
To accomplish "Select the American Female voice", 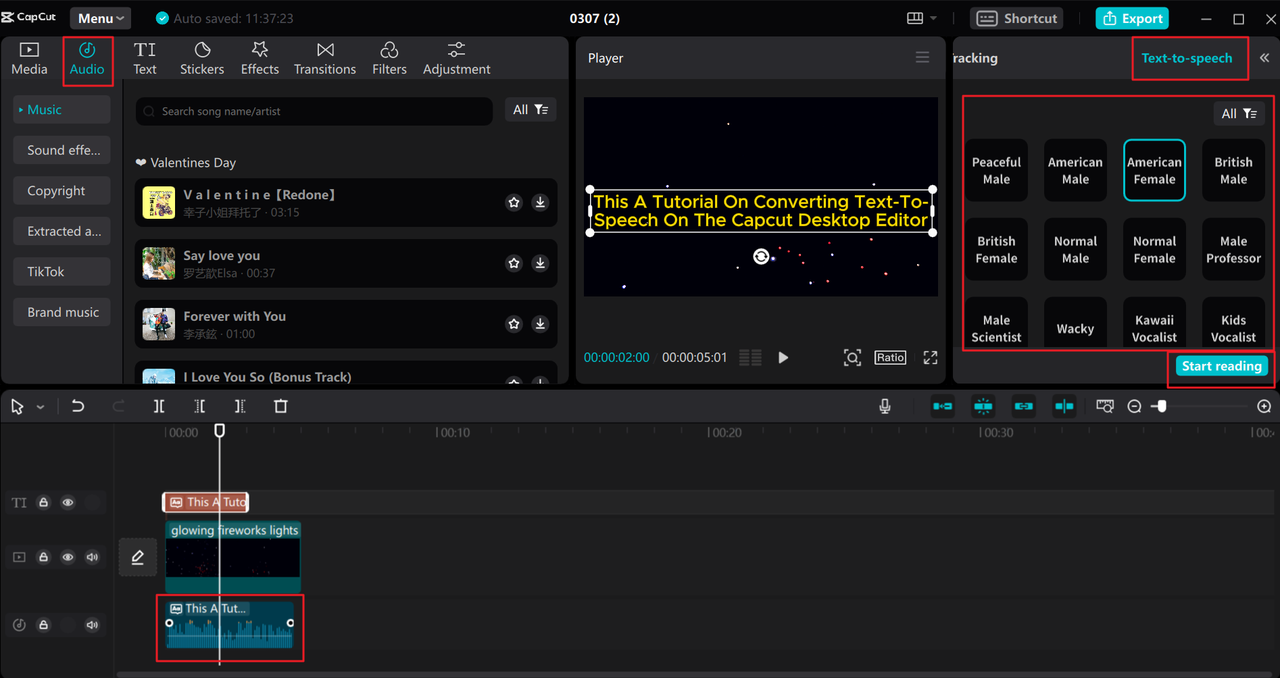I will tap(1154, 170).
